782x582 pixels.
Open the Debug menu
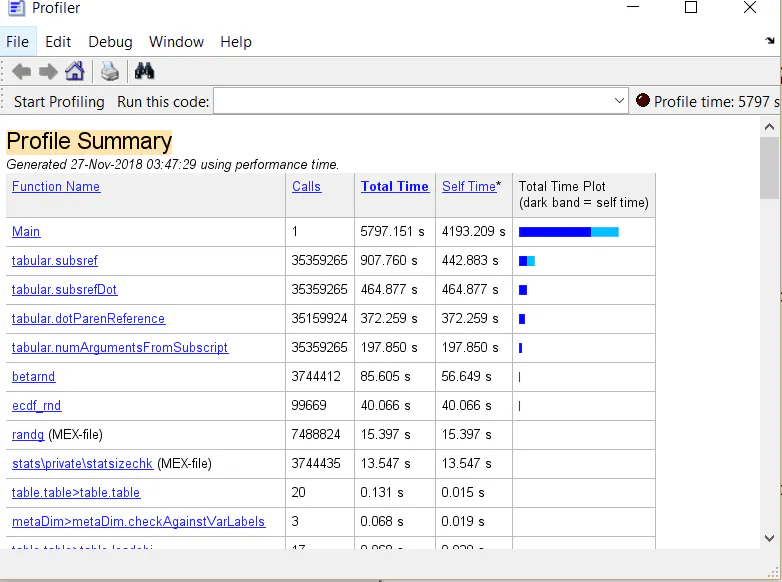[x=110, y=42]
